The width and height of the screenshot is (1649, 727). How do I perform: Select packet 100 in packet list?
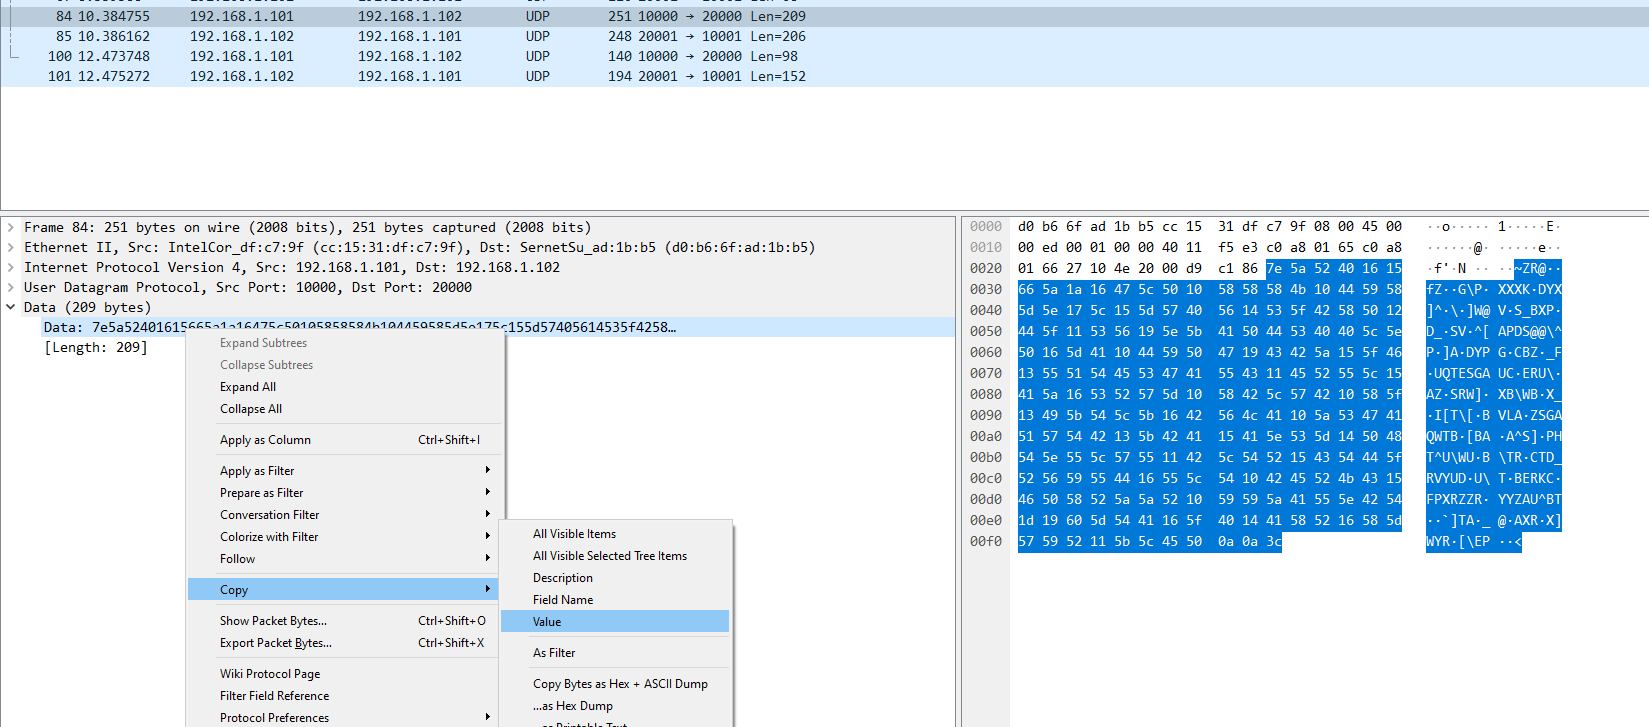[x=824, y=56]
